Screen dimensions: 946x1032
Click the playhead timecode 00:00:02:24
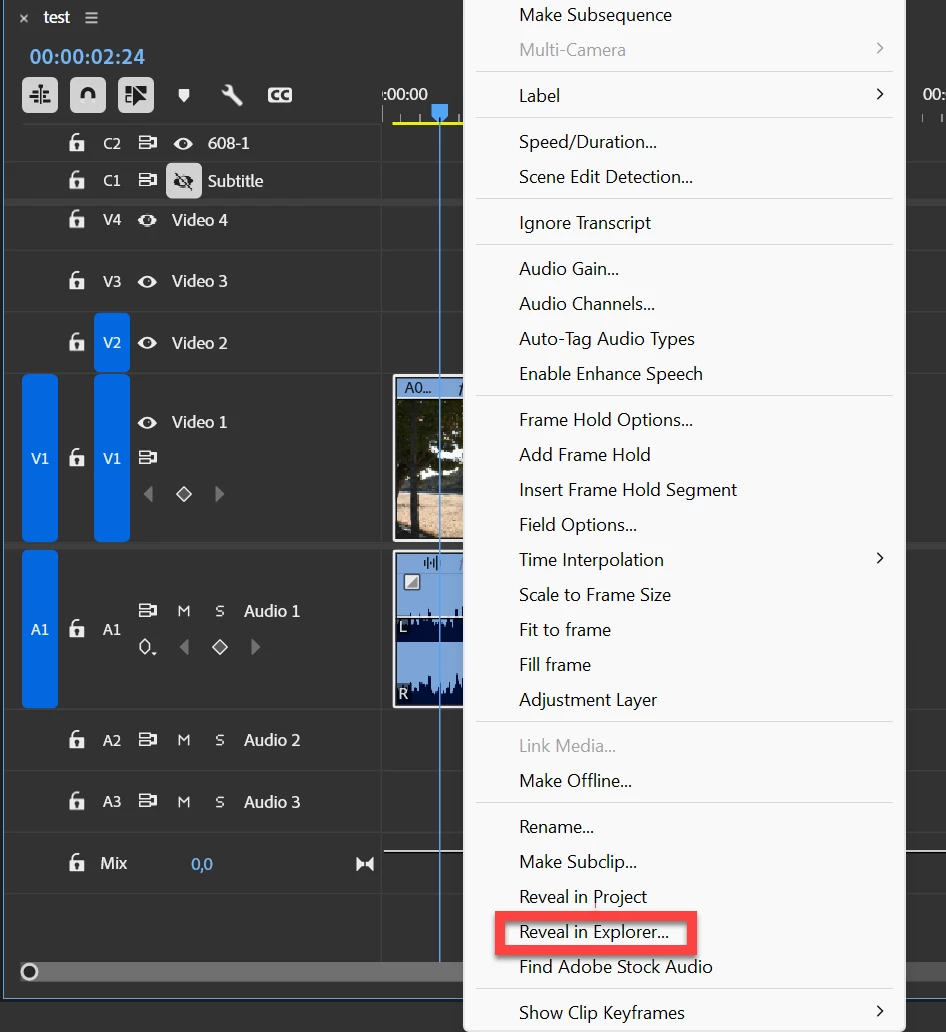point(87,57)
